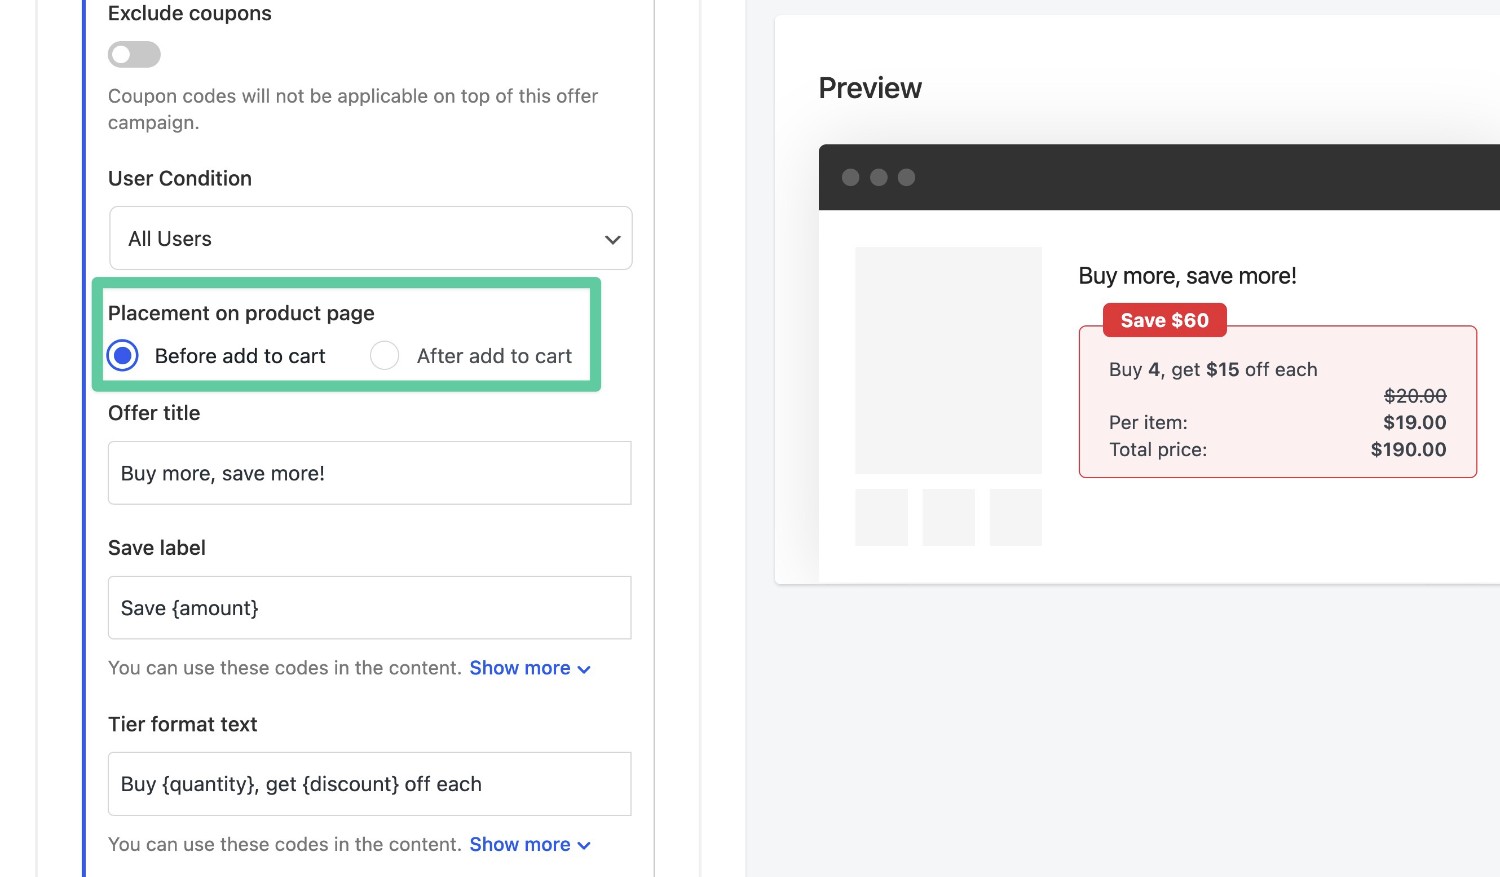Click the crossed-out $20.00 price
This screenshot has width=1500, height=877.
click(x=1415, y=396)
